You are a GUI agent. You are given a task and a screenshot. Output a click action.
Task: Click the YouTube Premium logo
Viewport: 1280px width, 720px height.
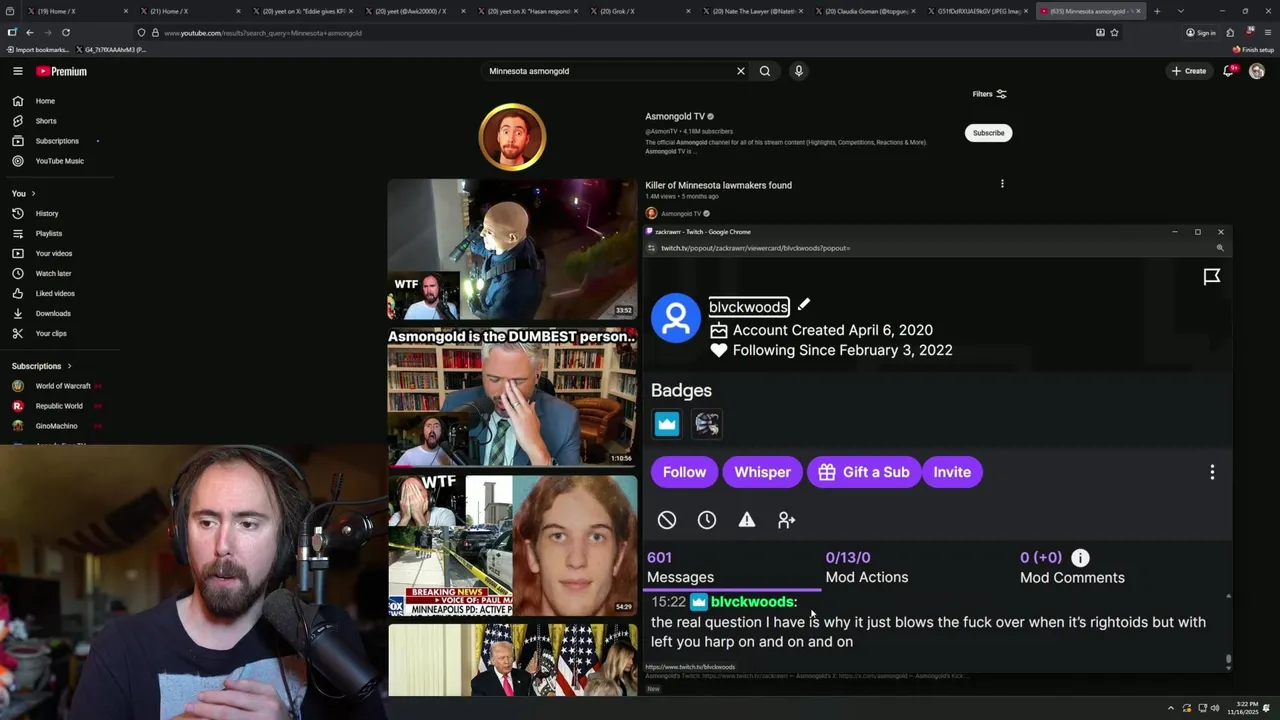[x=62, y=71]
